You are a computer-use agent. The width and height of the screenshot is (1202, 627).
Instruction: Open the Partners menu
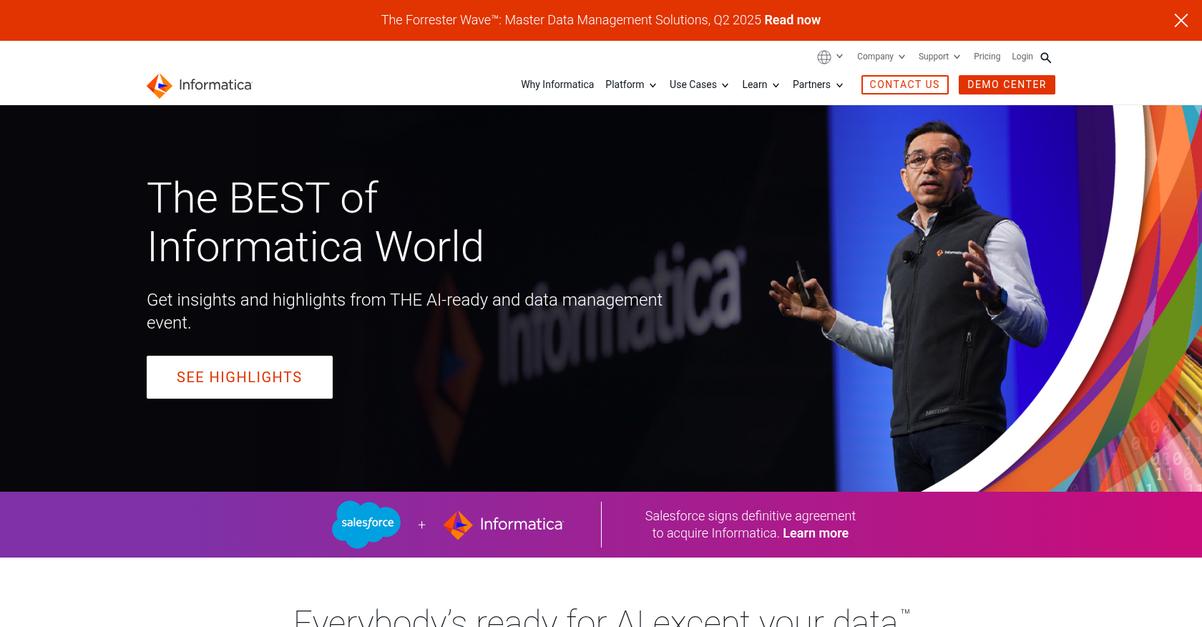coord(818,85)
